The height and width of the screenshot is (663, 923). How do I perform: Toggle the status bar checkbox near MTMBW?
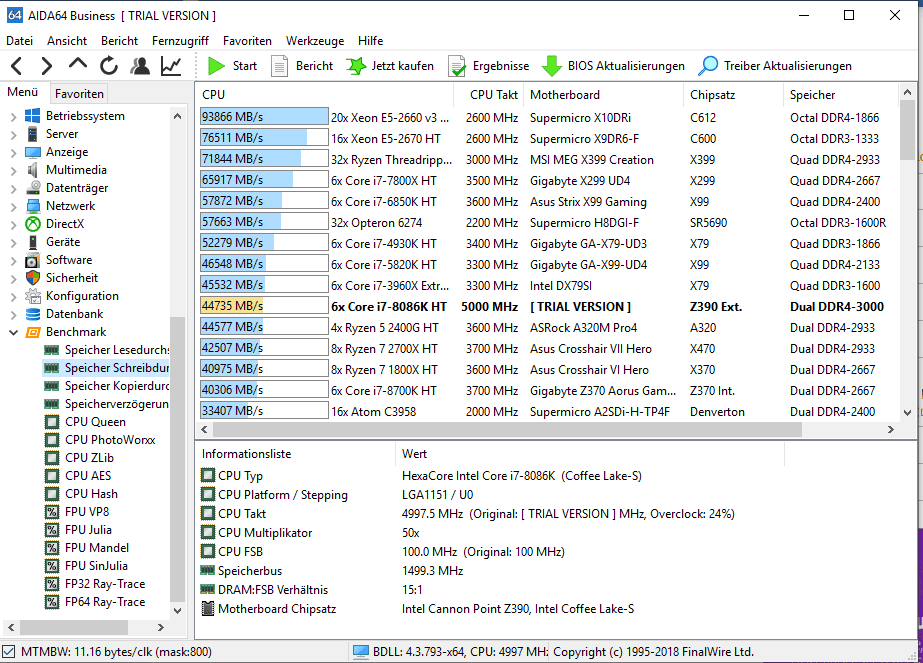[x=8, y=652]
